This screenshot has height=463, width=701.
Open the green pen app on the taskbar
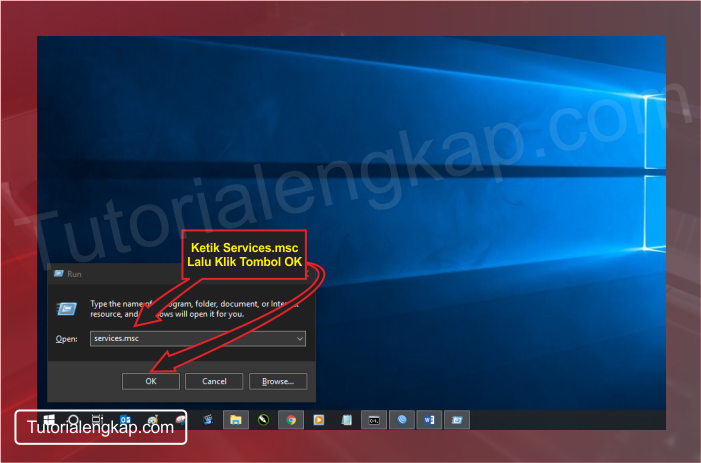click(263, 420)
